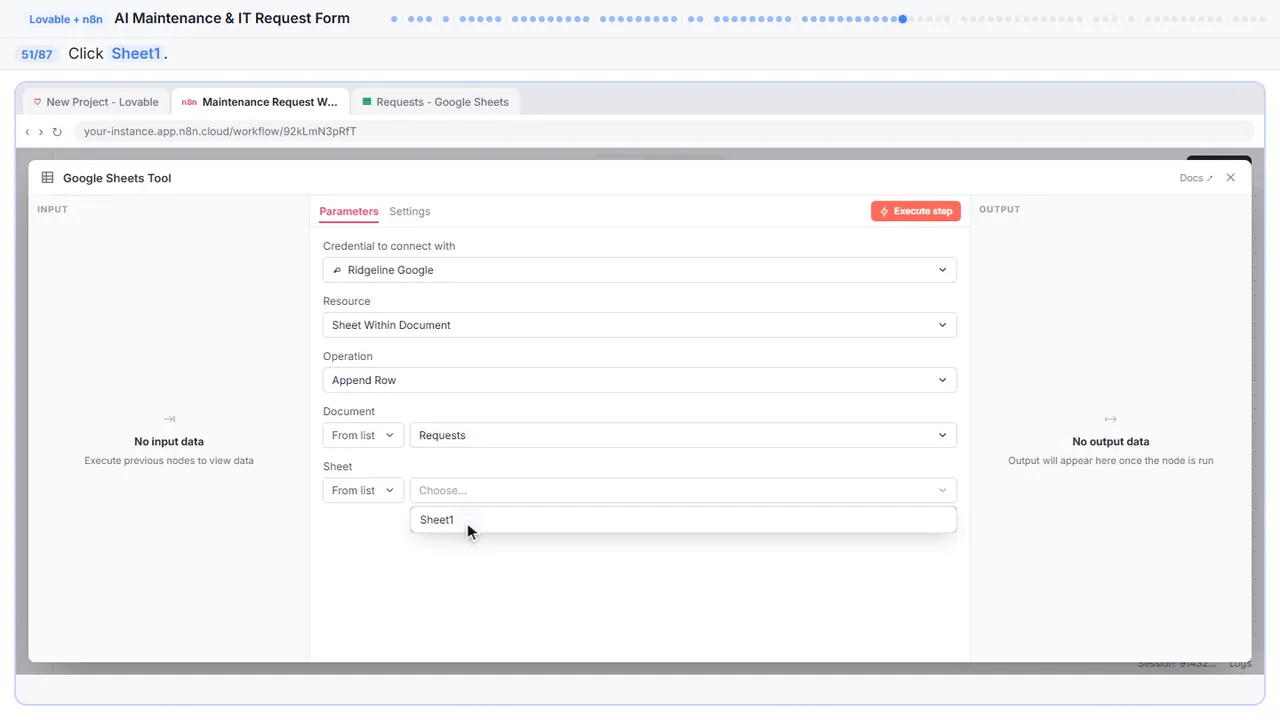The image size is (1280, 720).
Task: Open the Ridgeline Google credential dropdown
Action: tap(640, 270)
